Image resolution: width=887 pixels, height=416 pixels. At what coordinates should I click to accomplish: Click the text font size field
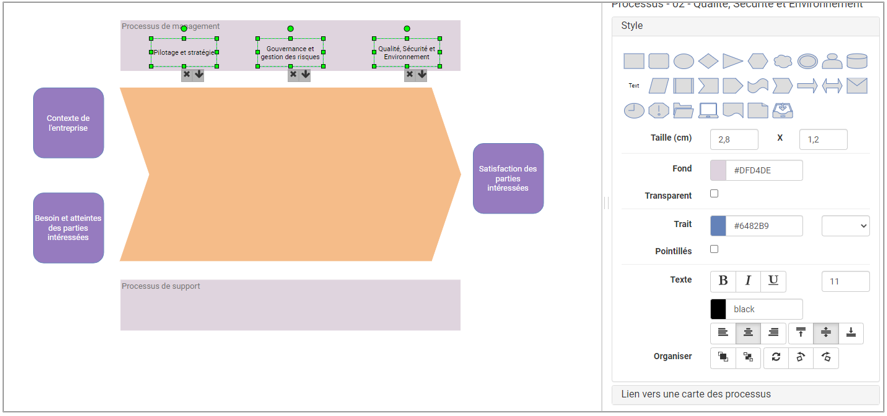coord(845,281)
